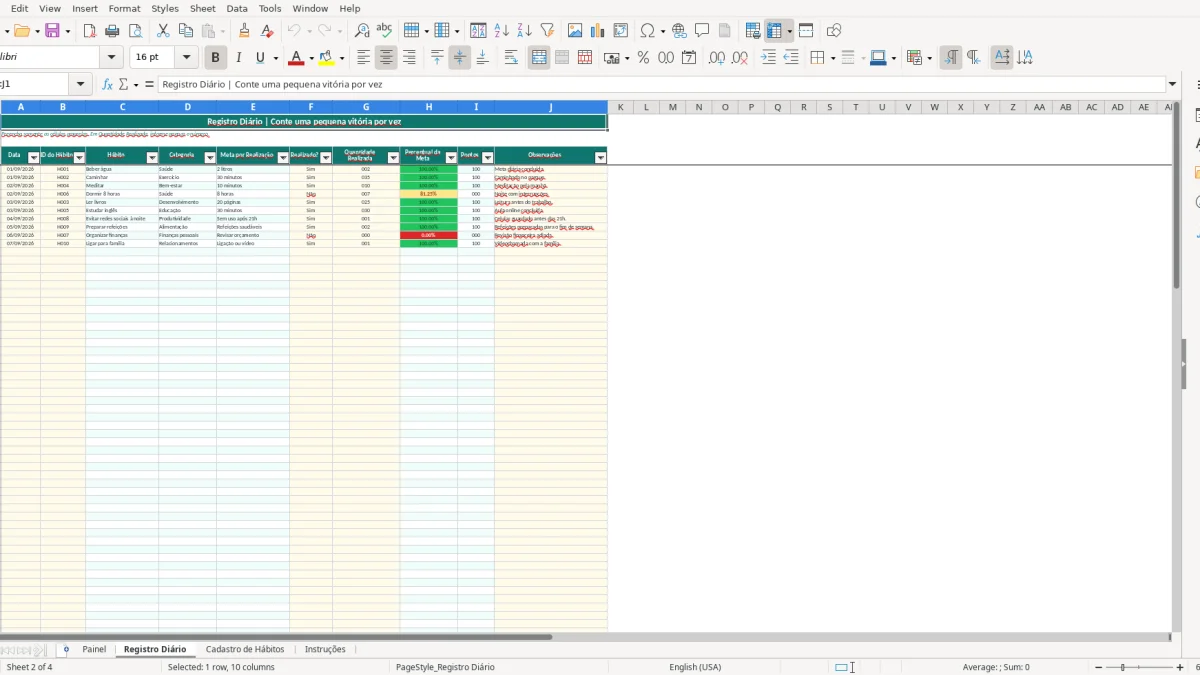
Task: Open the shapes drawing tool
Action: click(834, 31)
